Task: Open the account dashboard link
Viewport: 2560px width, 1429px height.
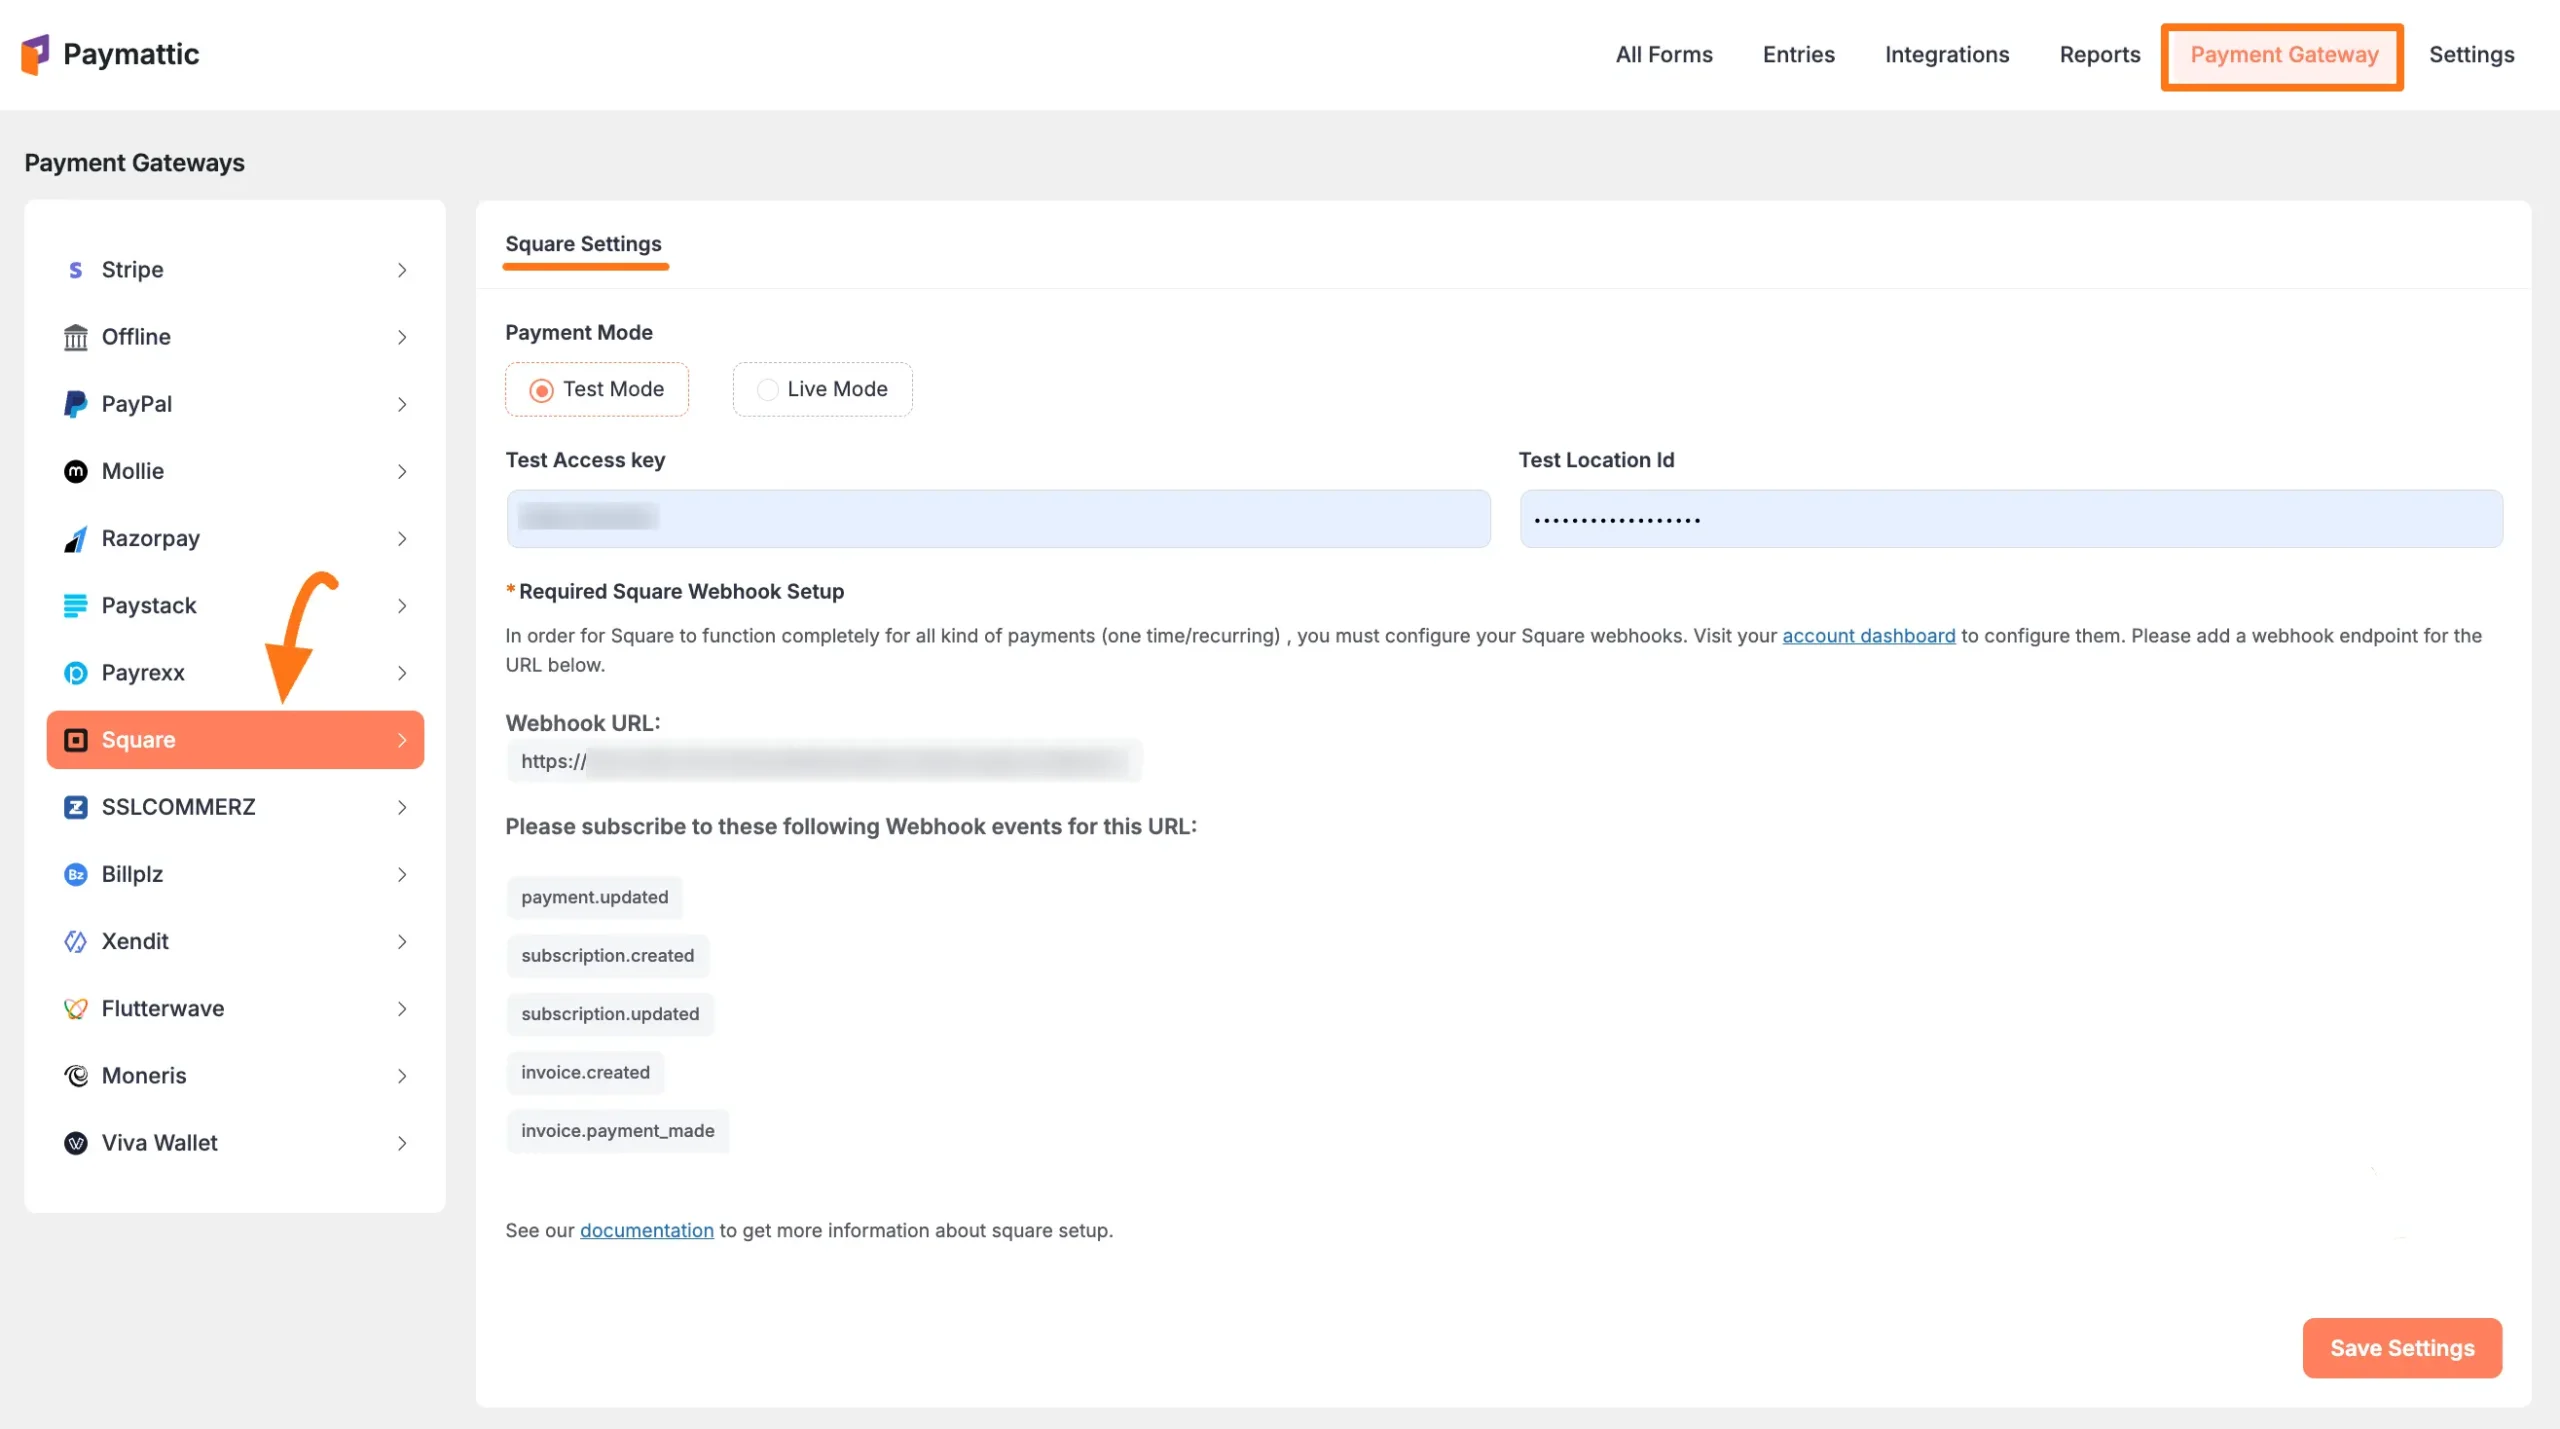Action: point(1868,635)
